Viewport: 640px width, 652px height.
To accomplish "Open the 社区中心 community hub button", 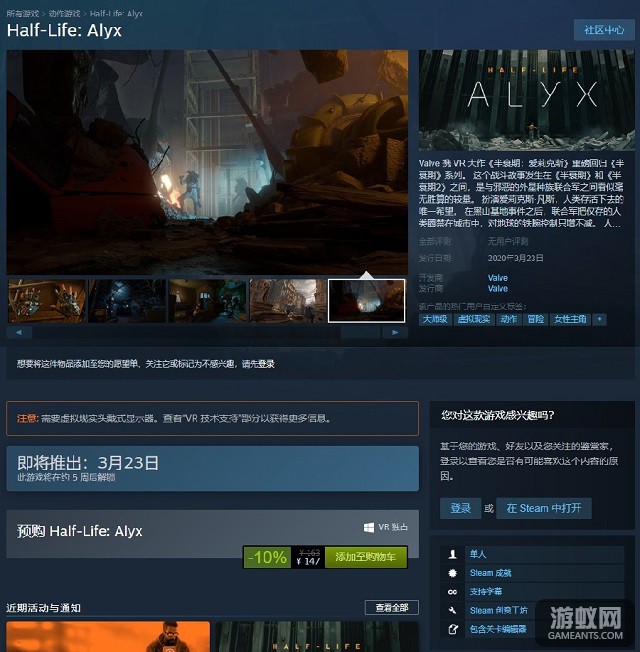I will (x=604, y=30).
